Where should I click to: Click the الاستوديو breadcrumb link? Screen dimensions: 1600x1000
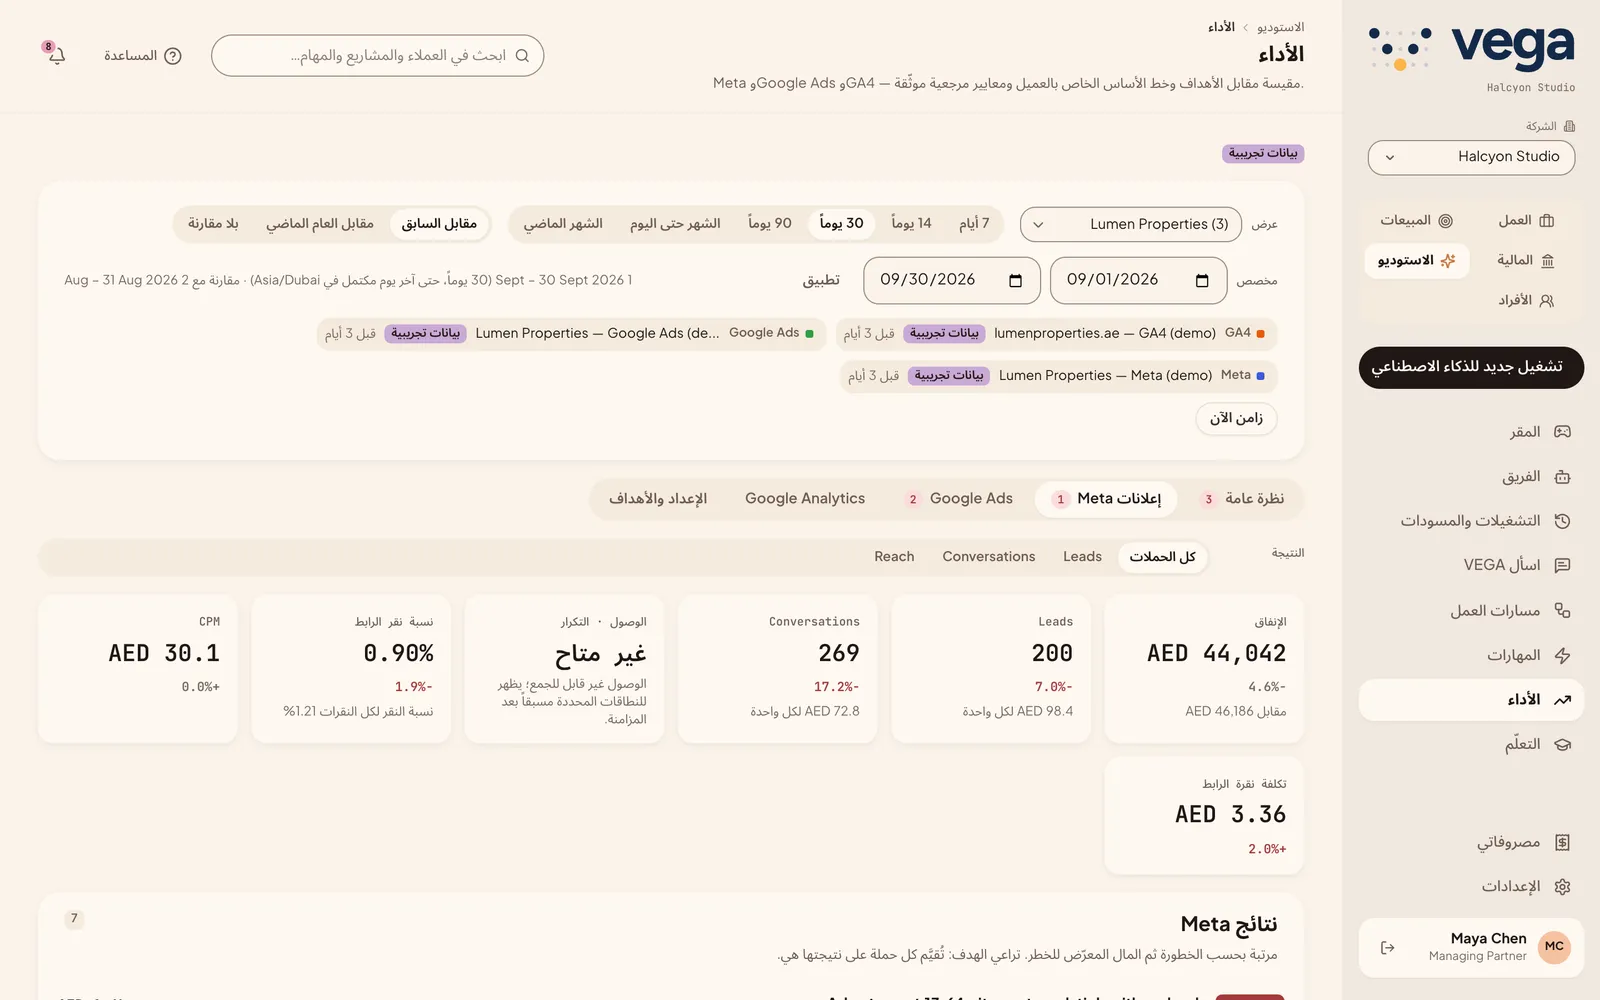click(x=1280, y=27)
